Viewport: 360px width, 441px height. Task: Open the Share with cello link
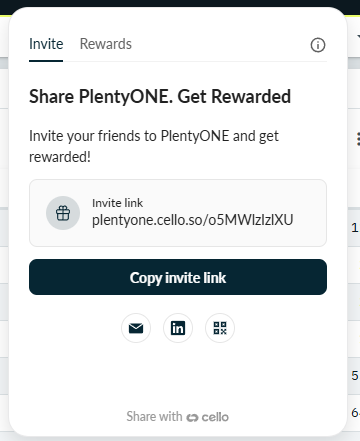pyautogui.click(x=178, y=417)
